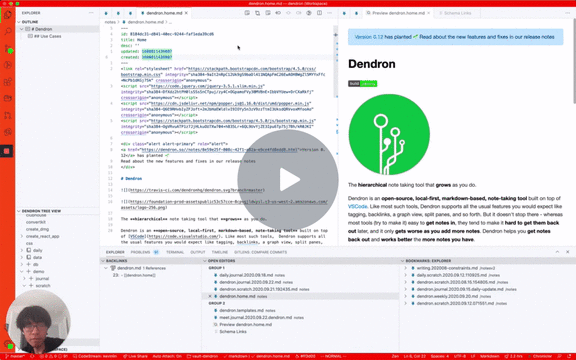This screenshot has height=360, width=576.
Task: Click the Explorer icon in activity bar
Action: (7, 15)
